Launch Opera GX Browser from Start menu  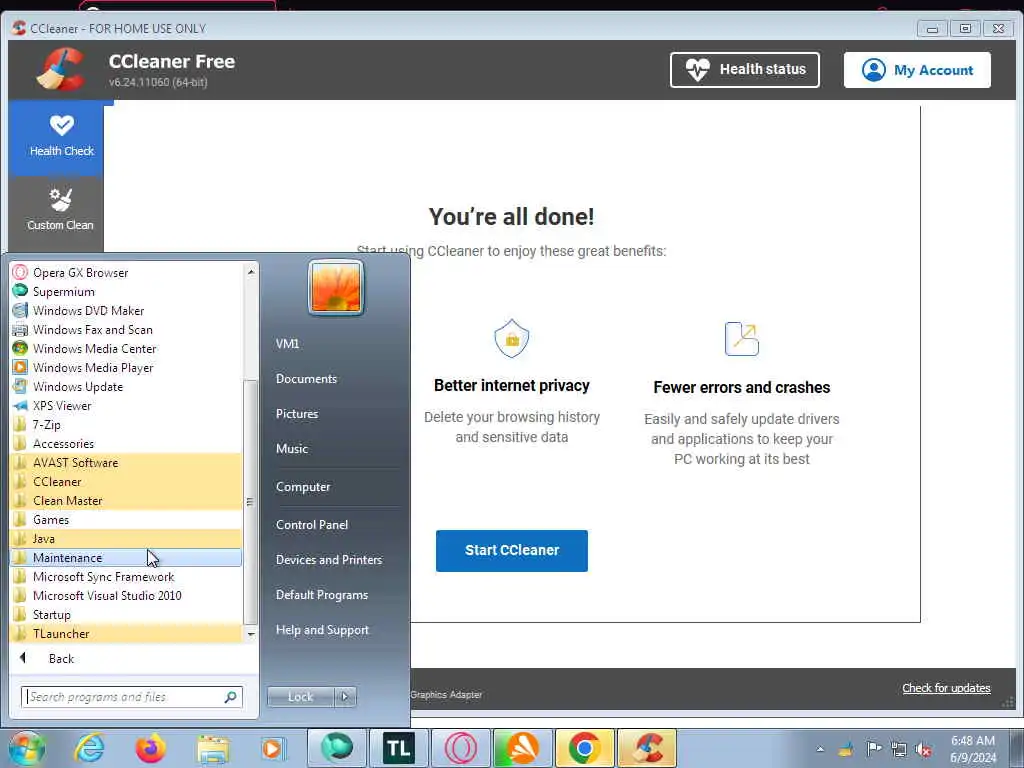click(126, 272)
